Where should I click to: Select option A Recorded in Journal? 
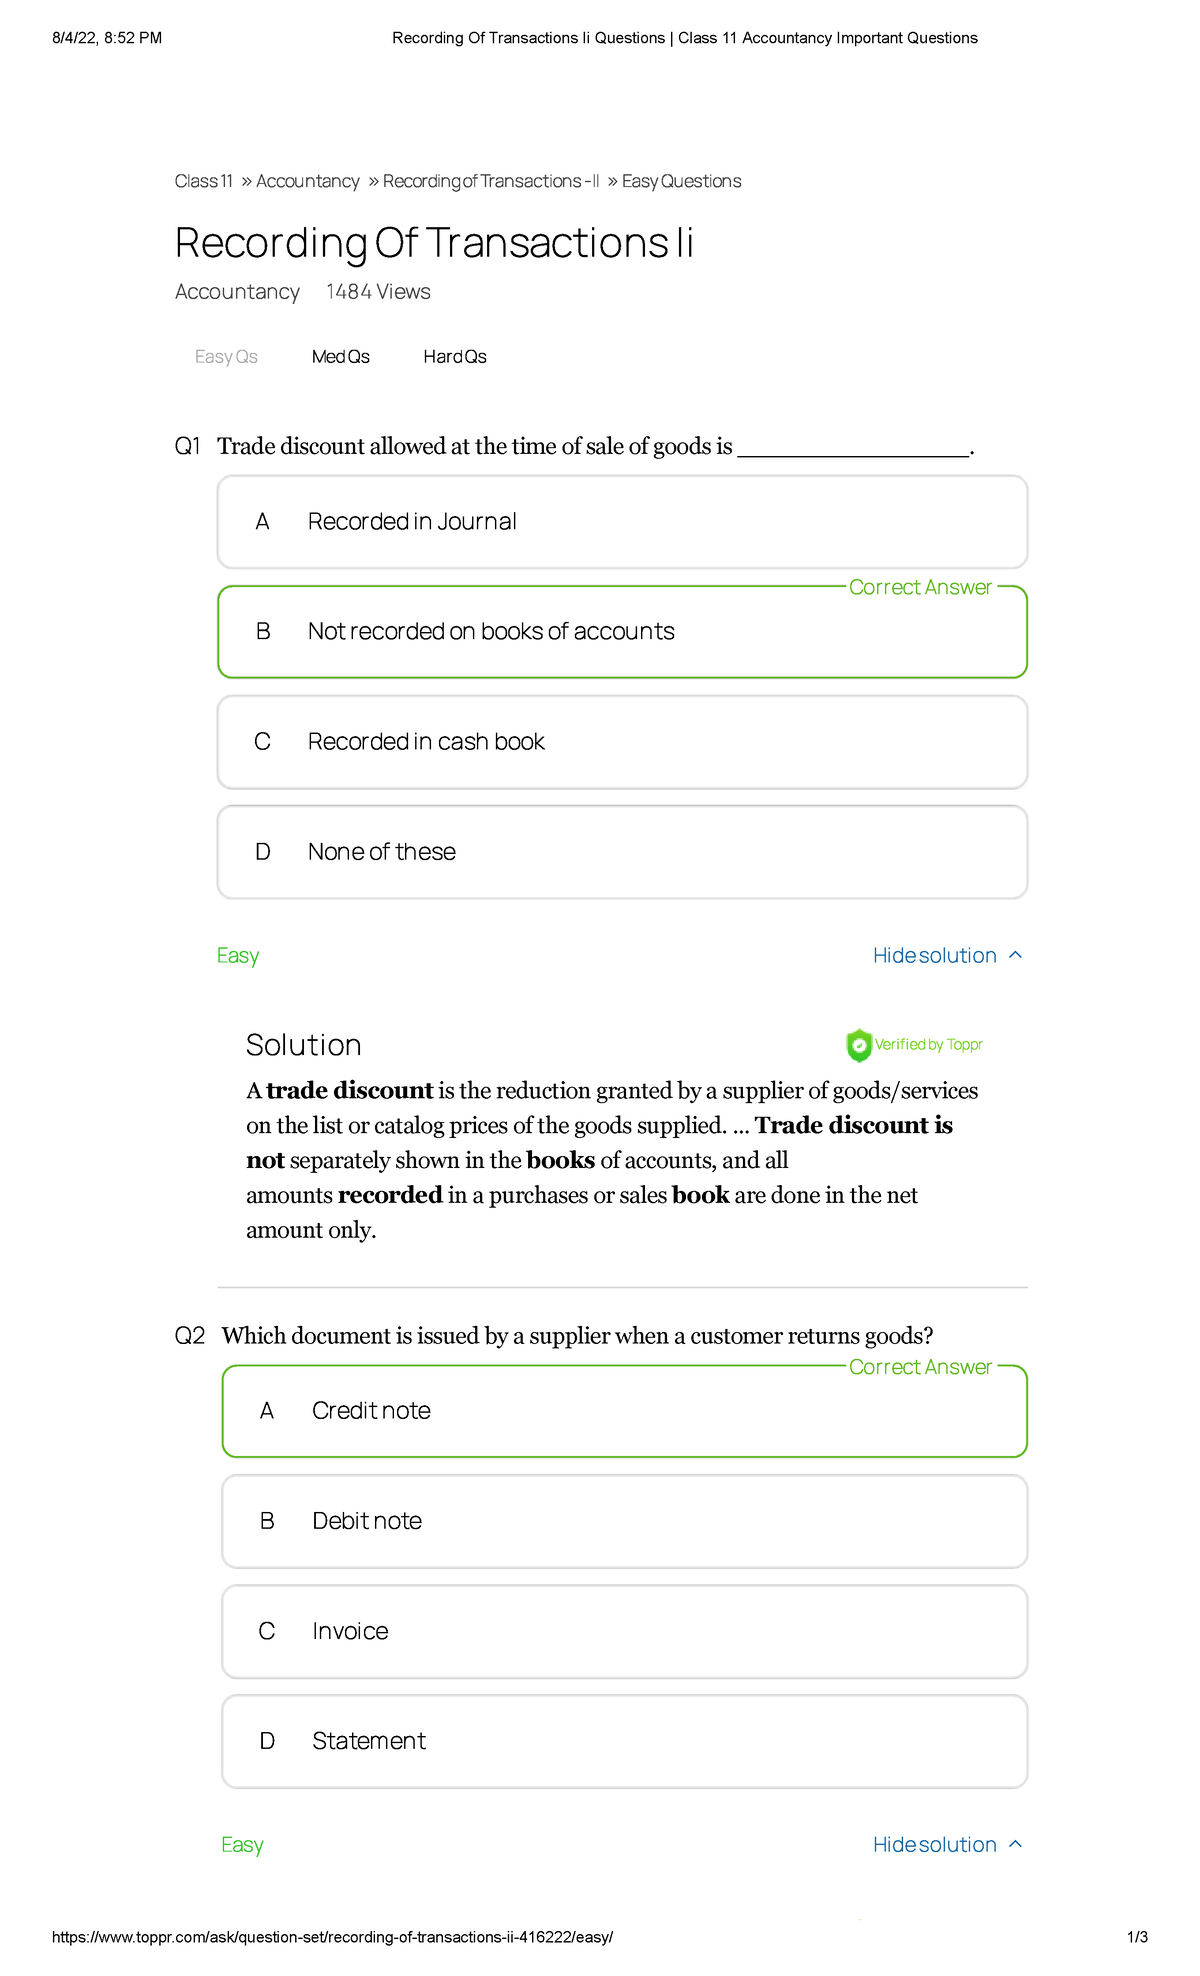622,522
